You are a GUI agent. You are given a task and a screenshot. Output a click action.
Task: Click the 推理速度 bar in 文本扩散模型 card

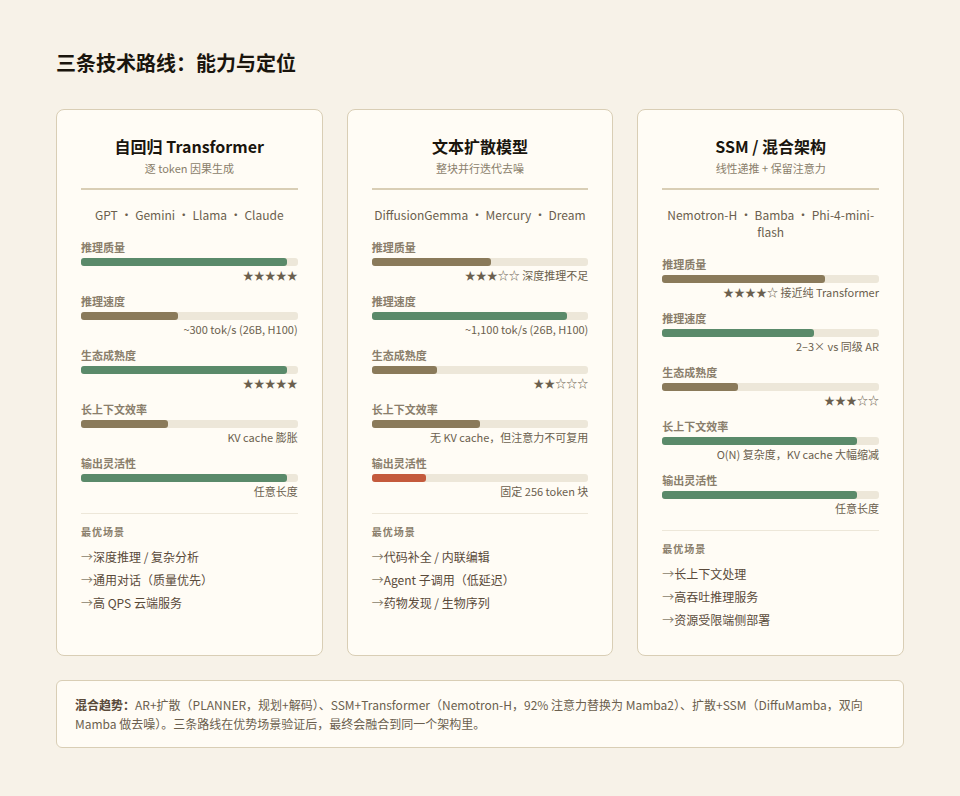[x=479, y=316]
